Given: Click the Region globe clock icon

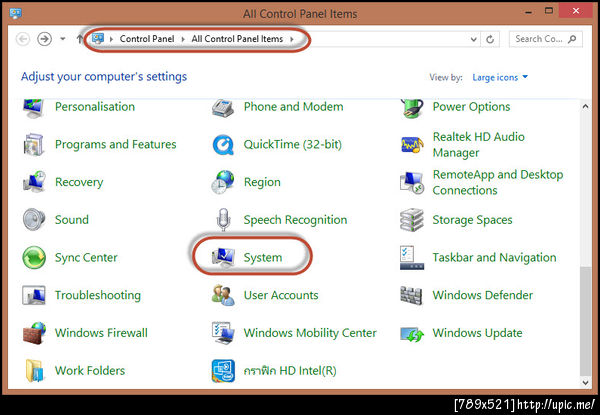Looking at the screenshot, I should coord(223,182).
